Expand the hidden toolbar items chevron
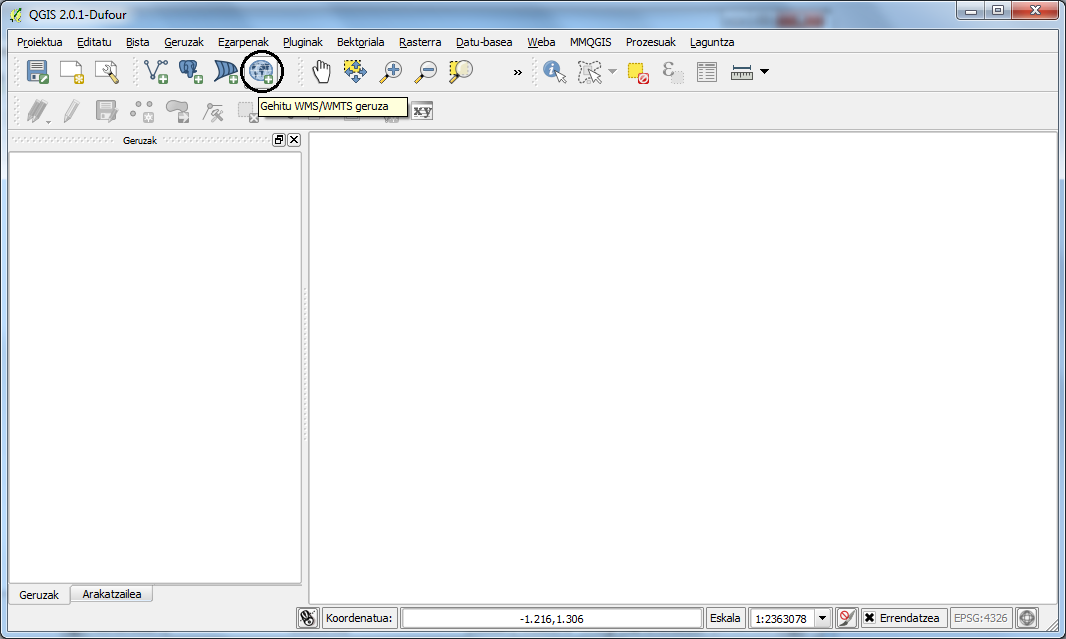 [517, 72]
